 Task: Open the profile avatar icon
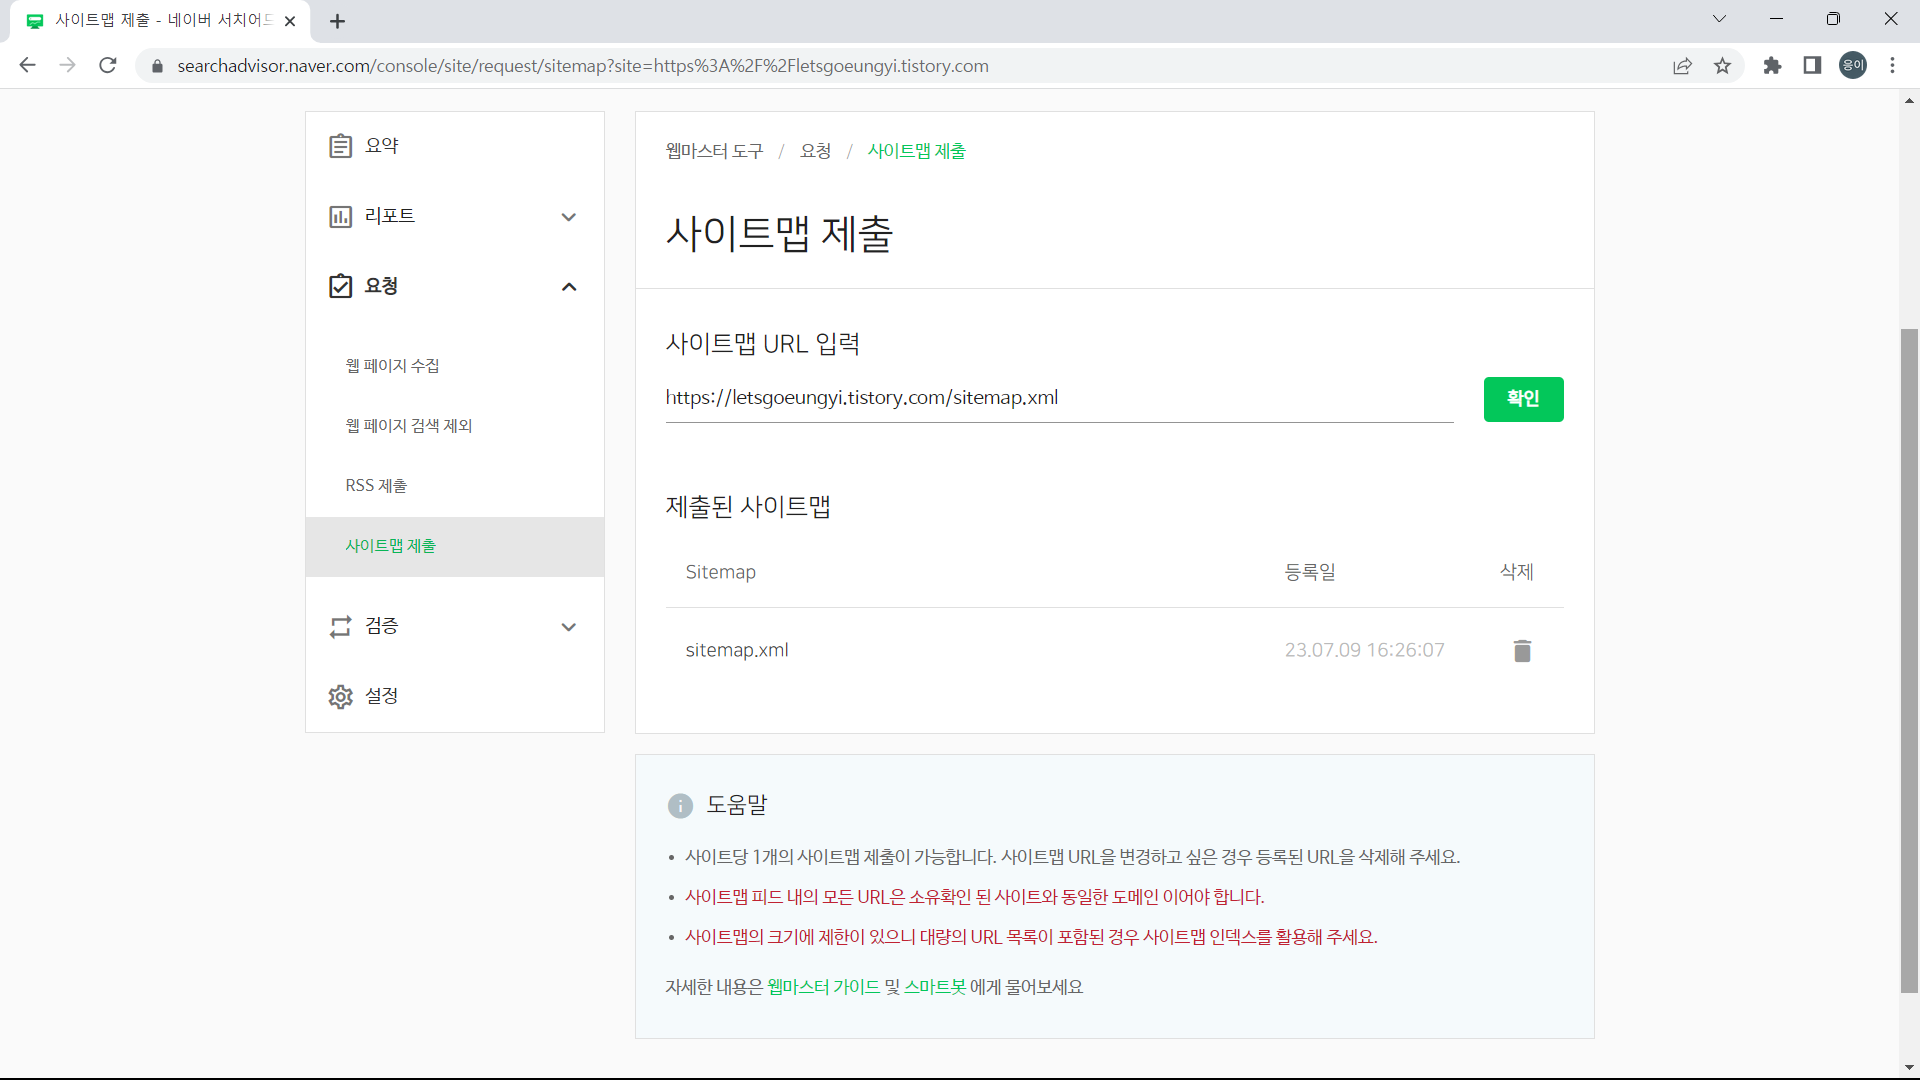coord(1852,65)
